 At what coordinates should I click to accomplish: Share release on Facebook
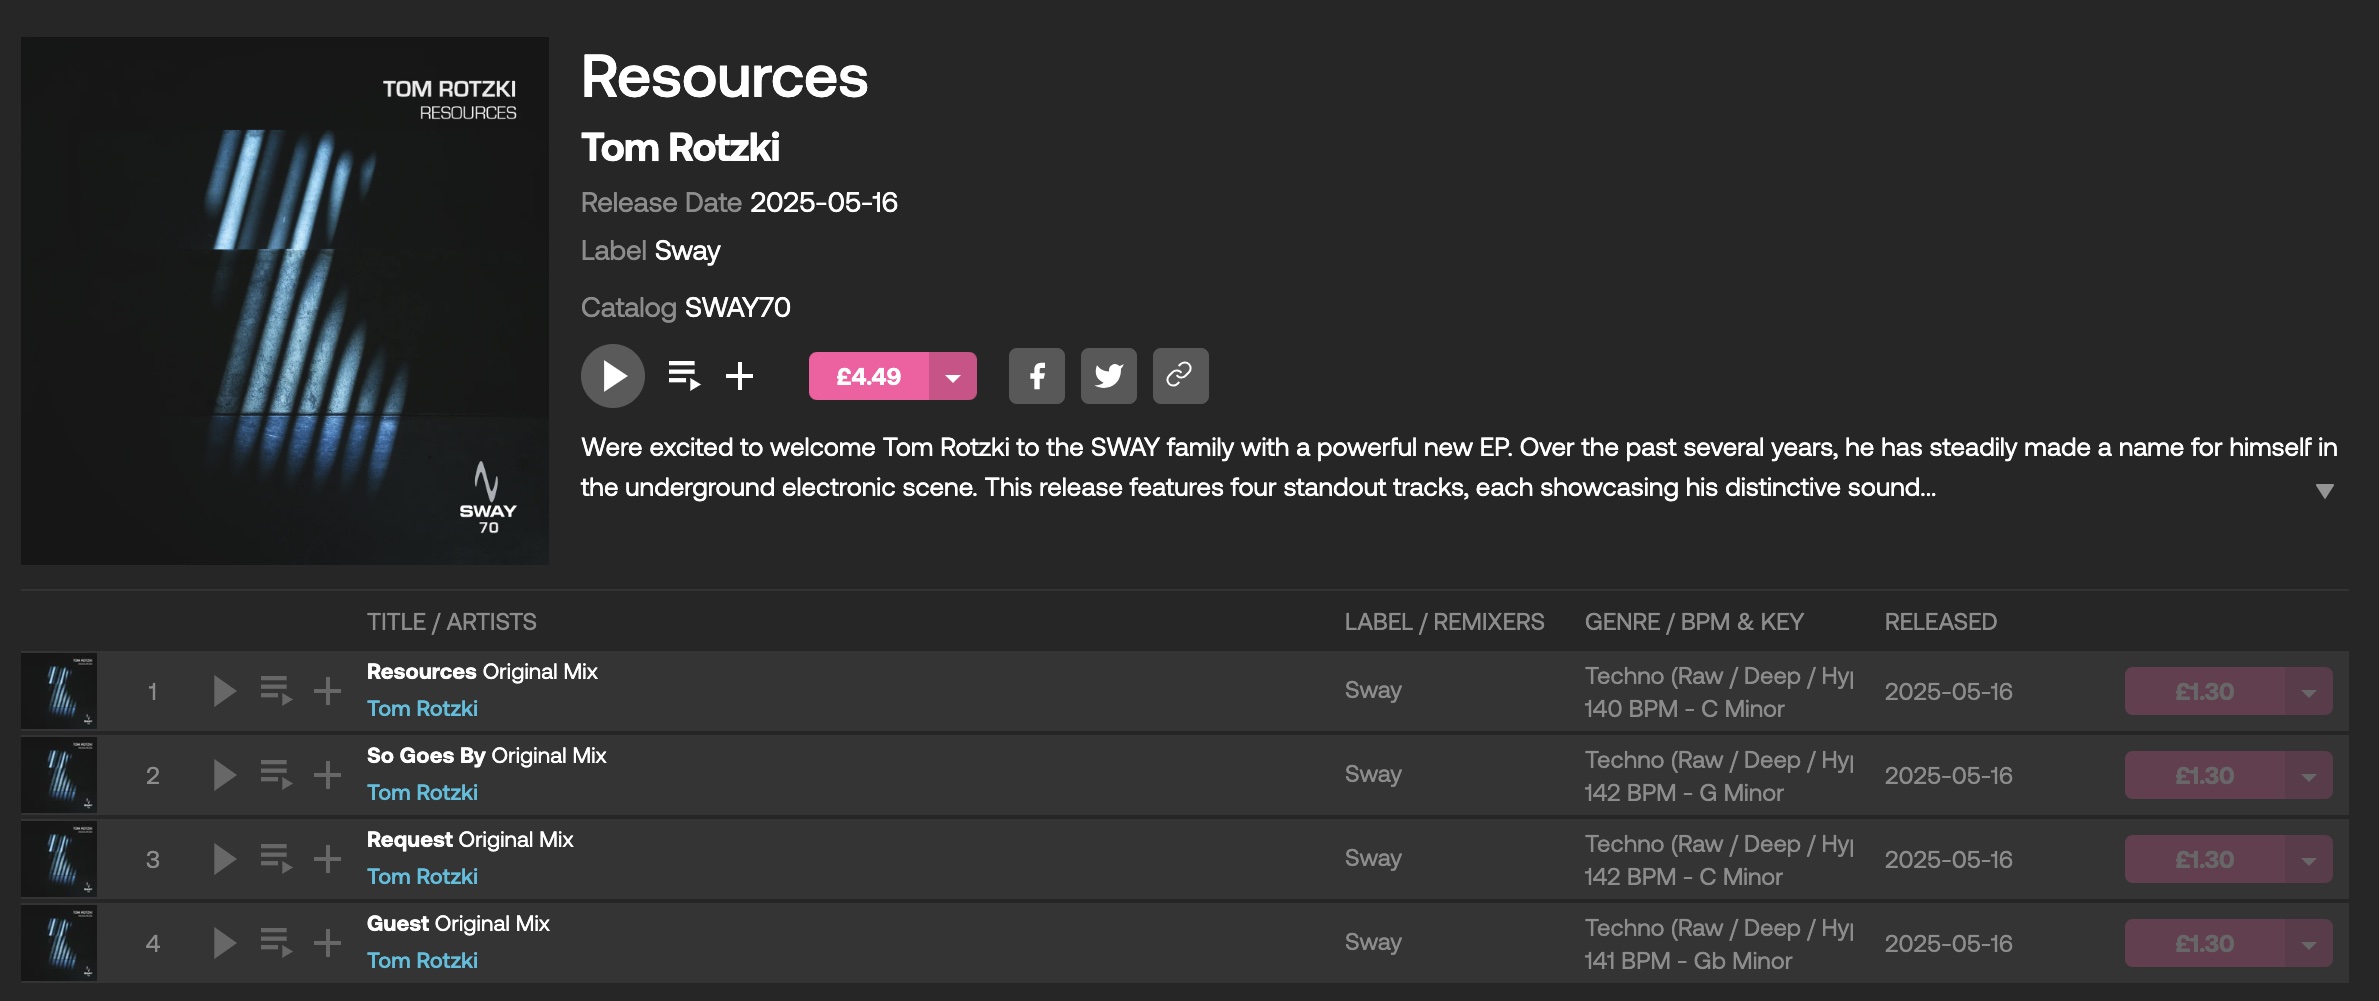(1036, 376)
